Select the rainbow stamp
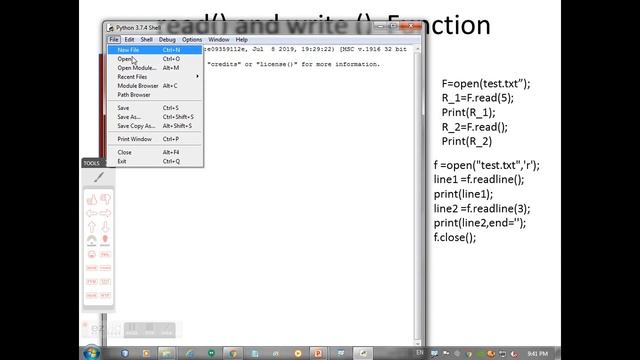 (92, 240)
